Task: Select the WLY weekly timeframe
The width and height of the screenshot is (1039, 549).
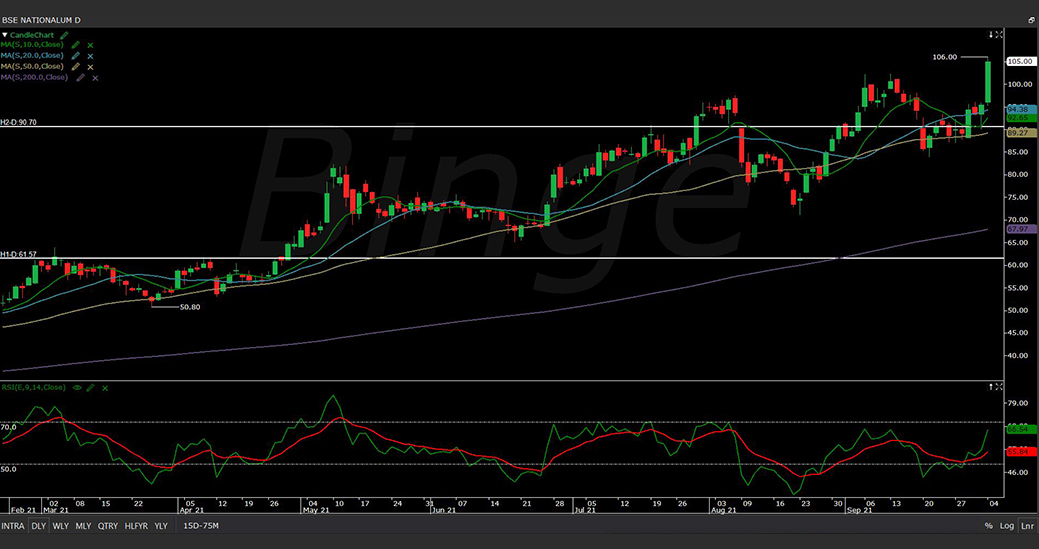Action: click(x=60, y=526)
